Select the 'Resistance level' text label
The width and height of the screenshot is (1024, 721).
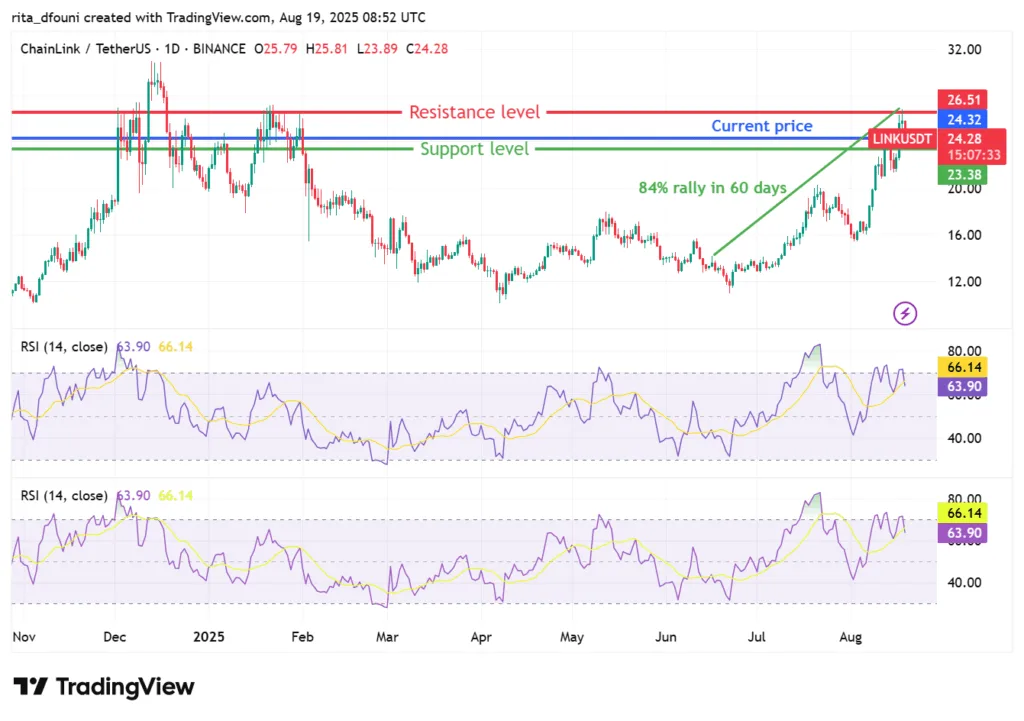(x=474, y=112)
